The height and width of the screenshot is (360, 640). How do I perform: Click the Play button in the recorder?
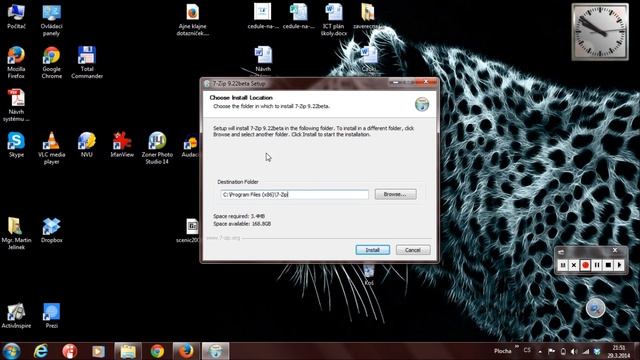[x=619, y=265]
